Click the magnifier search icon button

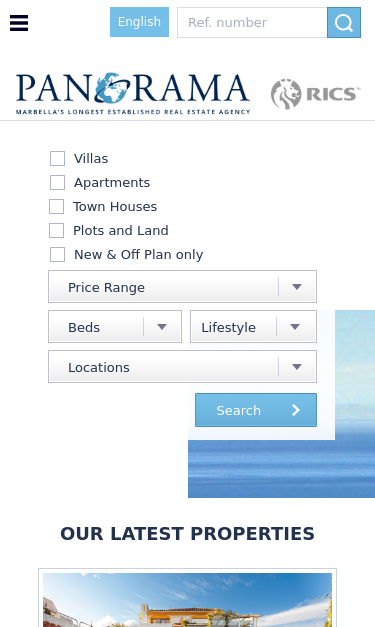344,22
